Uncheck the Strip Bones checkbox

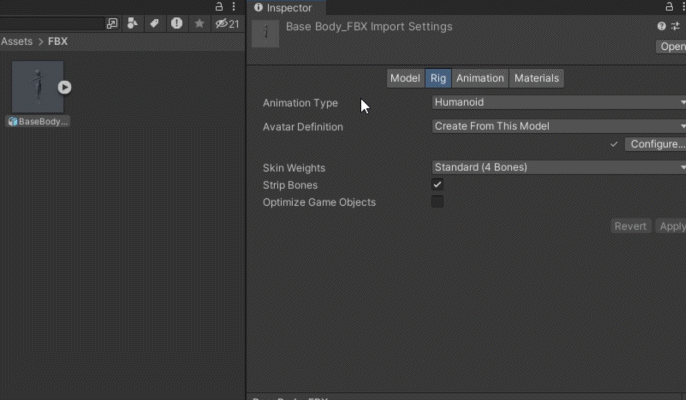pos(437,185)
